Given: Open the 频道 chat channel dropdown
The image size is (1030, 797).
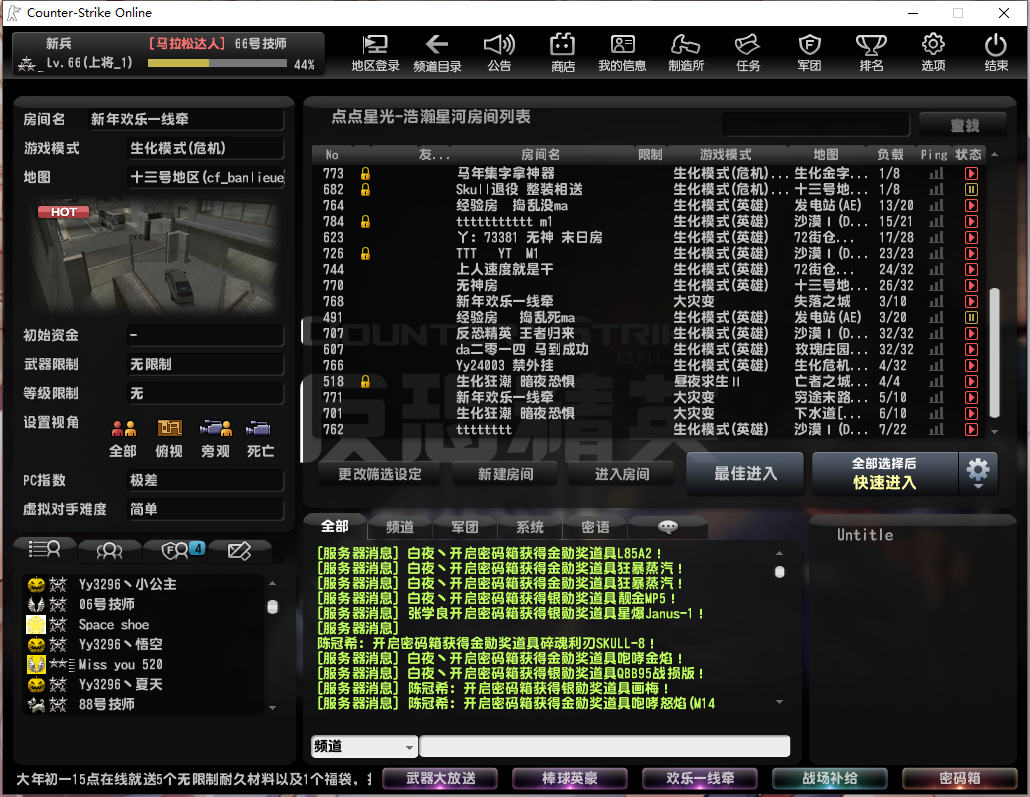Looking at the screenshot, I should (364, 746).
